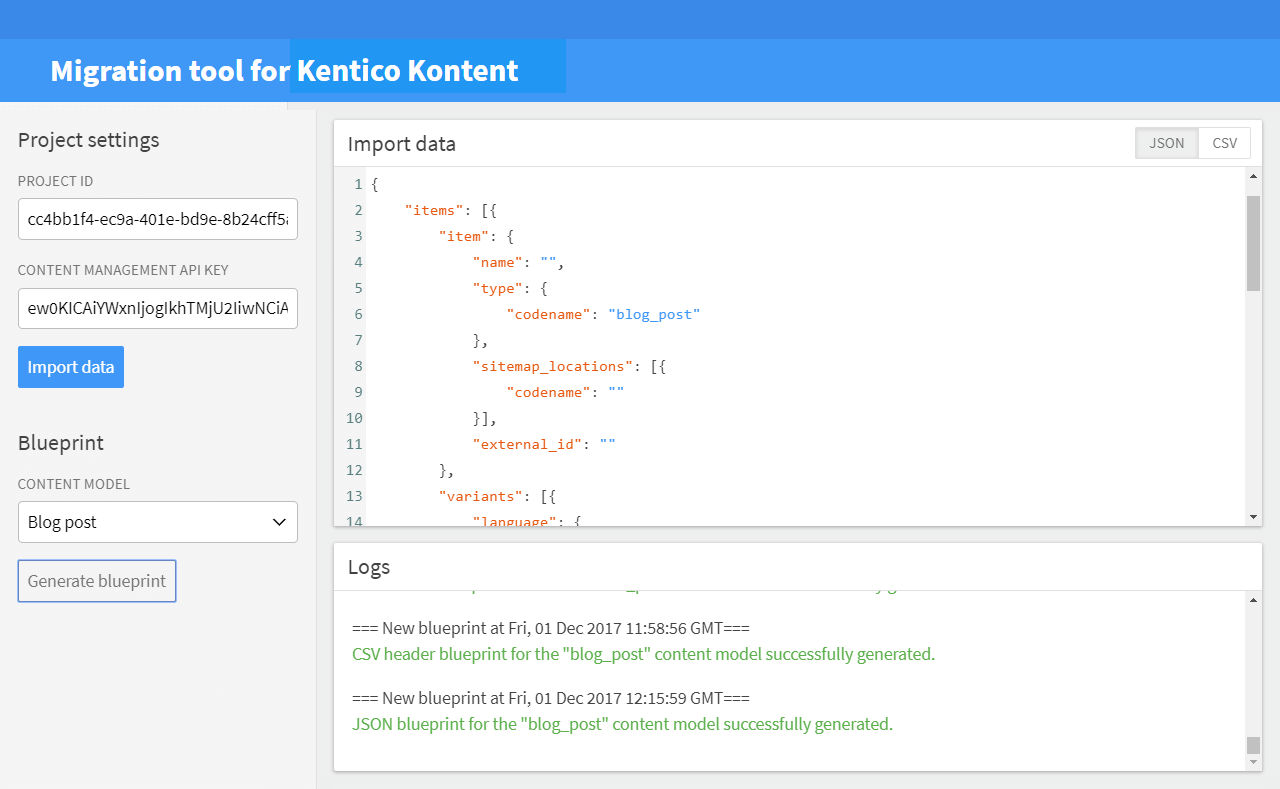
Task: Click the "item" key on line 3
Action: pos(464,236)
